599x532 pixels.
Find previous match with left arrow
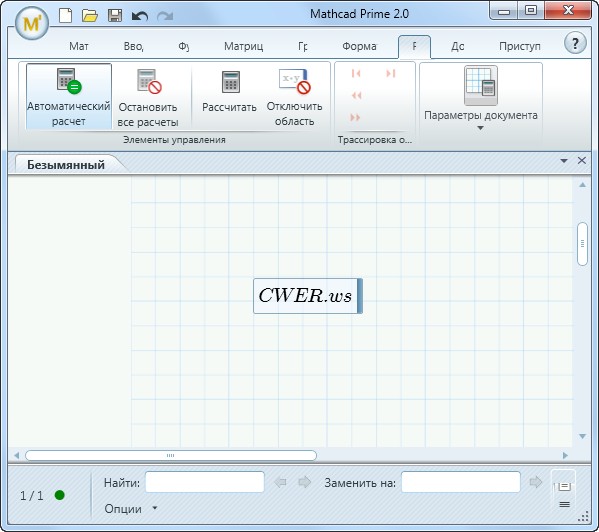(x=280, y=482)
